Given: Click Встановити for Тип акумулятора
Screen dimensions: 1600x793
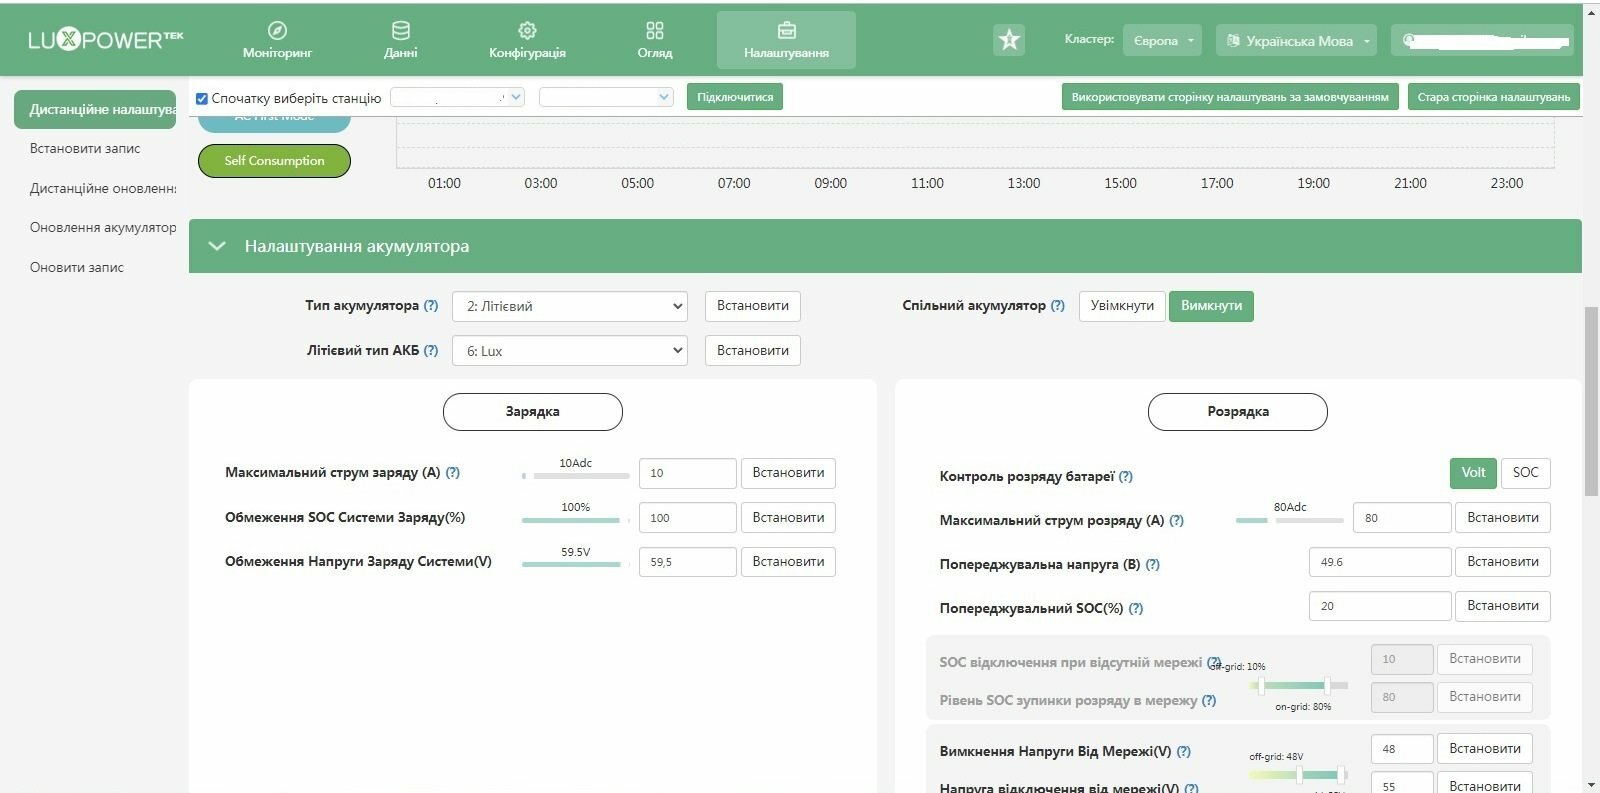Looking at the screenshot, I should pos(753,306).
